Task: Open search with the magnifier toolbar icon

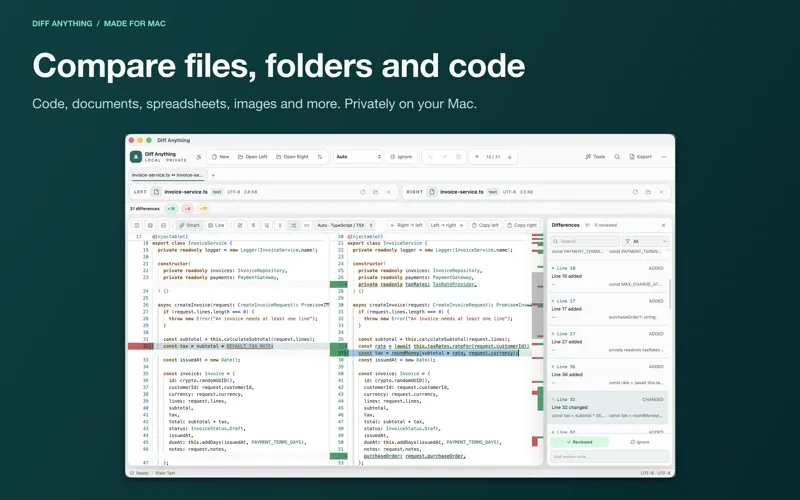Action: pos(617,157)
